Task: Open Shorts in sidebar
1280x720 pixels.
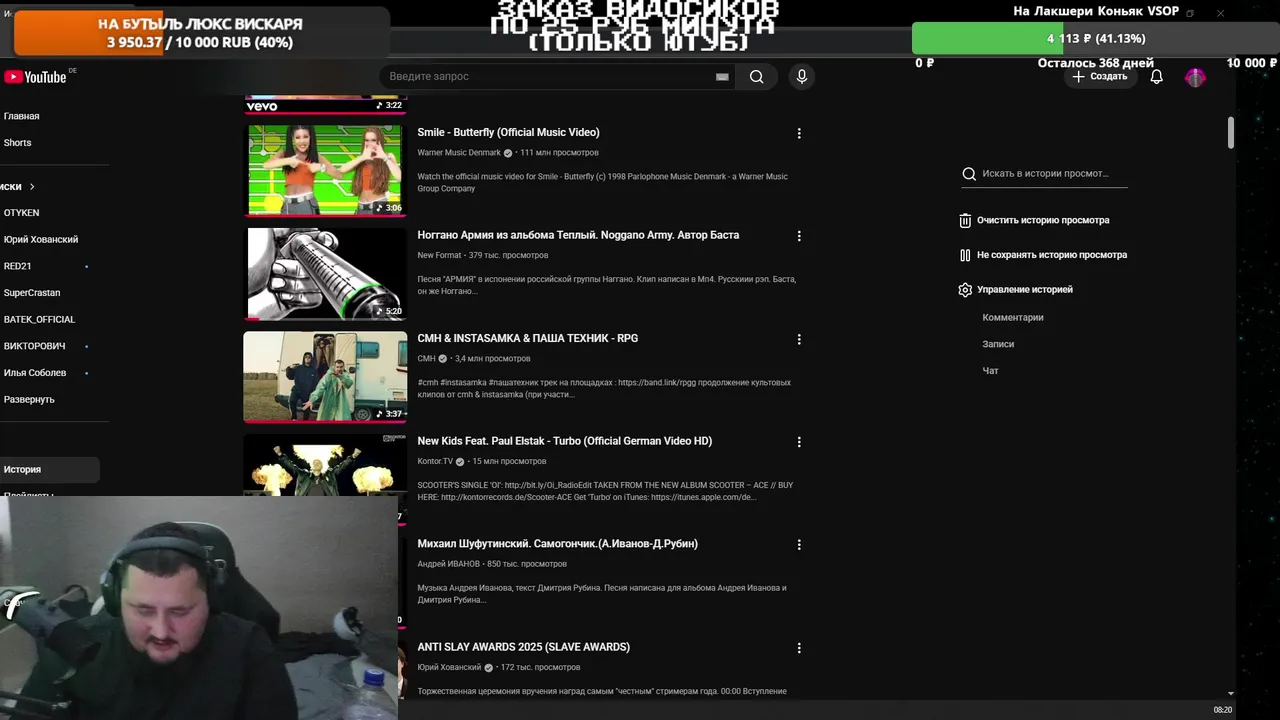Action: click(x=17, y=143)
